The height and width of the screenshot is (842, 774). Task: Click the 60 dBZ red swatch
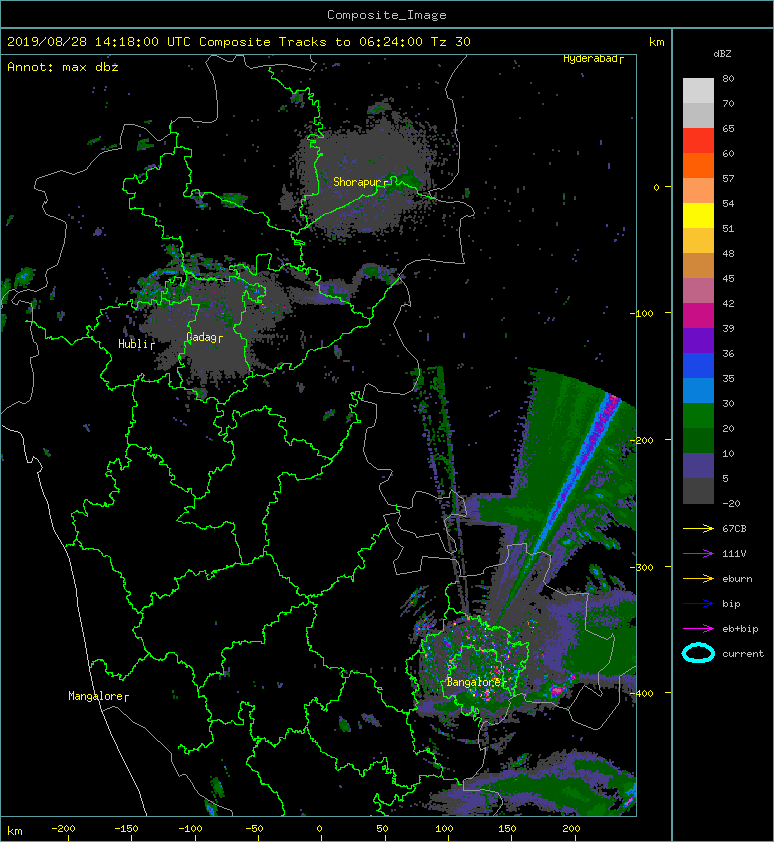point(698,141)
